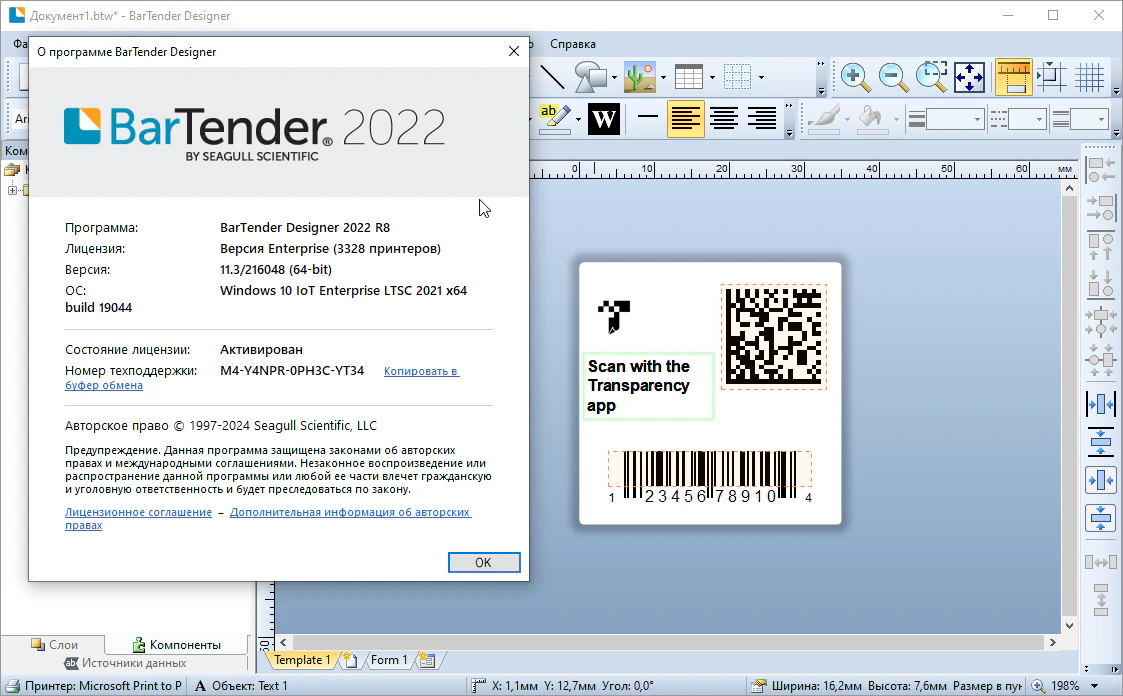Add new template with the page icon

(350, 660)
